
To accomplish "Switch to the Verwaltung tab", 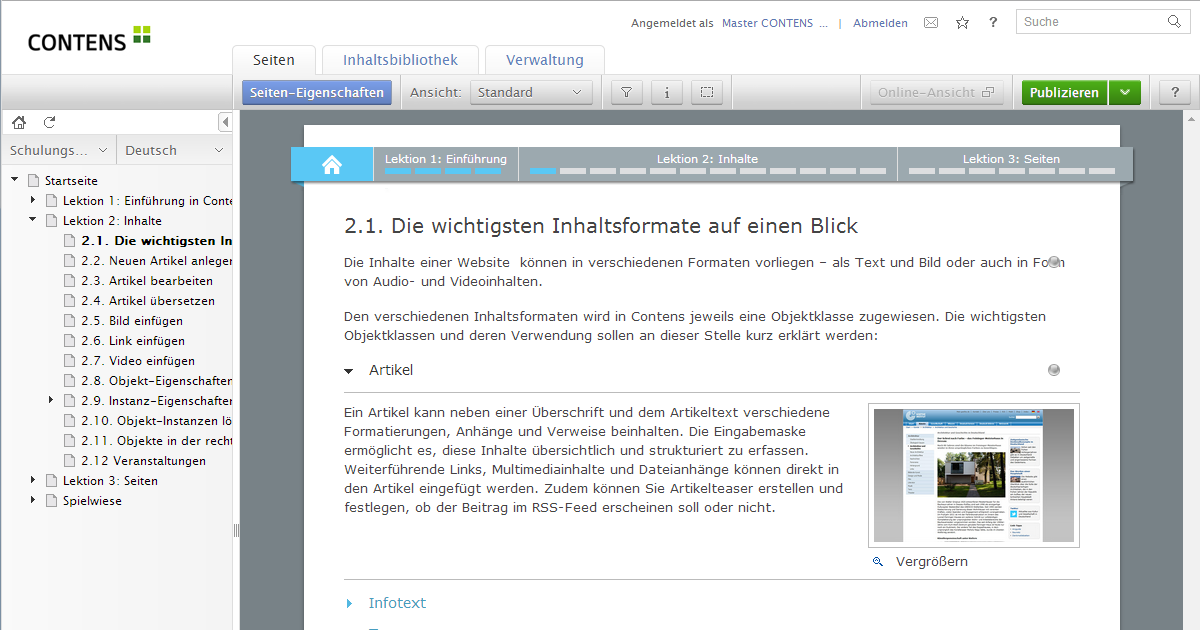I will [545, 60].
